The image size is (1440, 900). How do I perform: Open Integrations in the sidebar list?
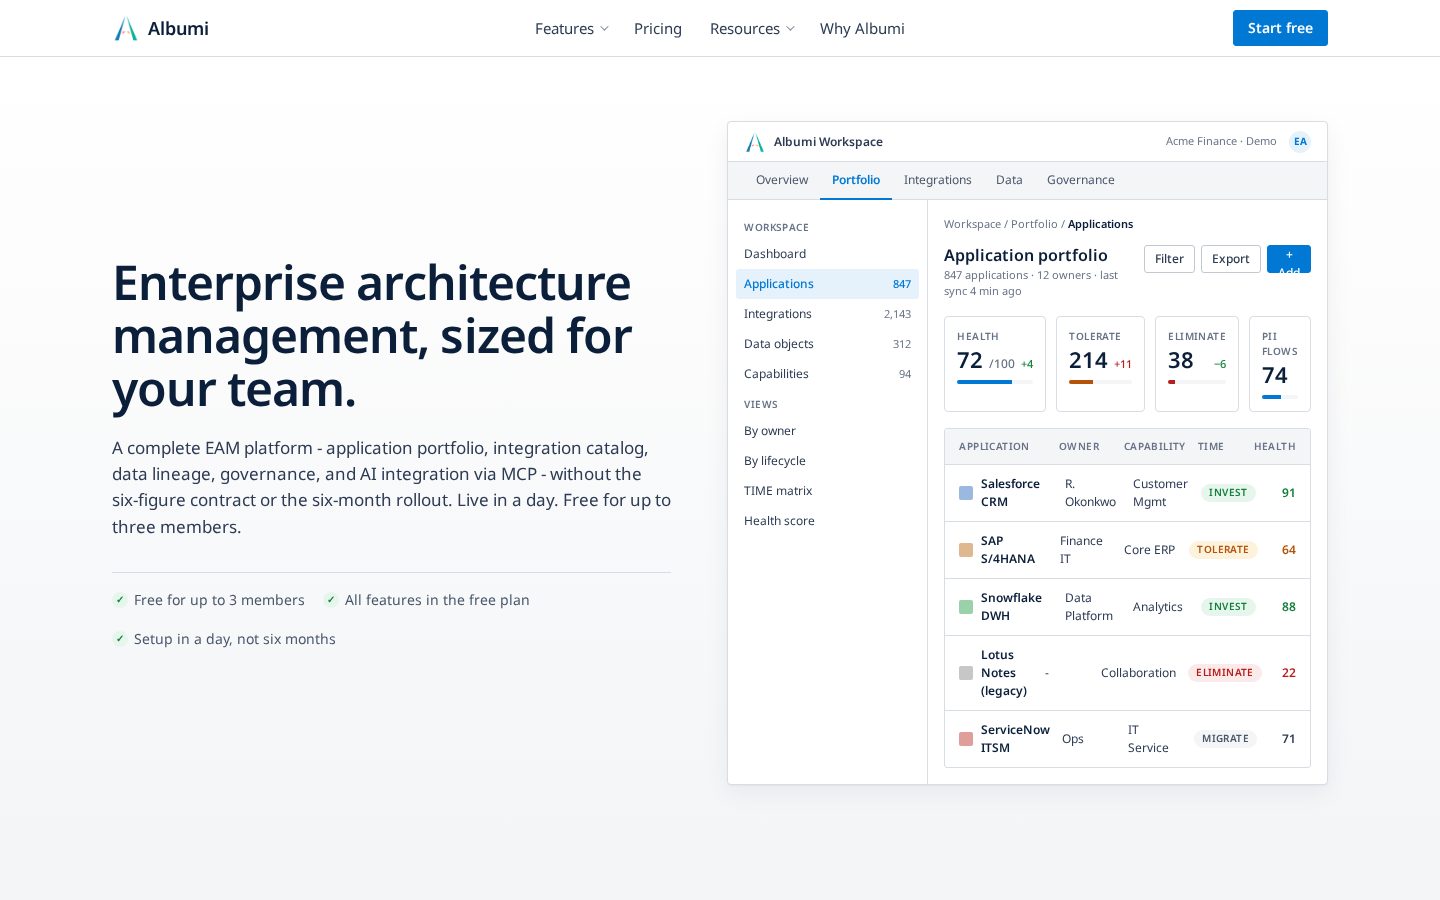pyautogui.click(x=827, y=314)
